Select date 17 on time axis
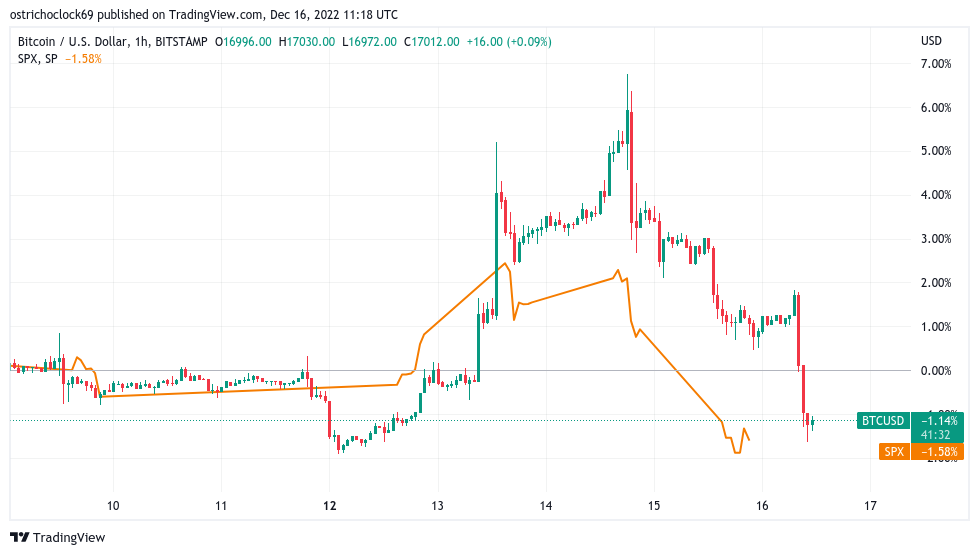Image resolution: width=979 pixels, height=555 pixels. coord(869,505)
